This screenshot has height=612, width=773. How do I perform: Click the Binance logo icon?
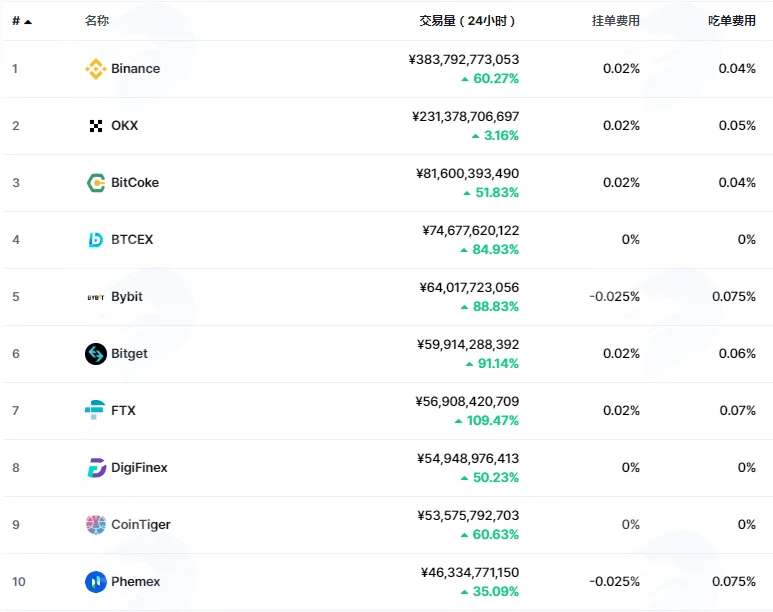pyautogui.click(x=96, y=69)
